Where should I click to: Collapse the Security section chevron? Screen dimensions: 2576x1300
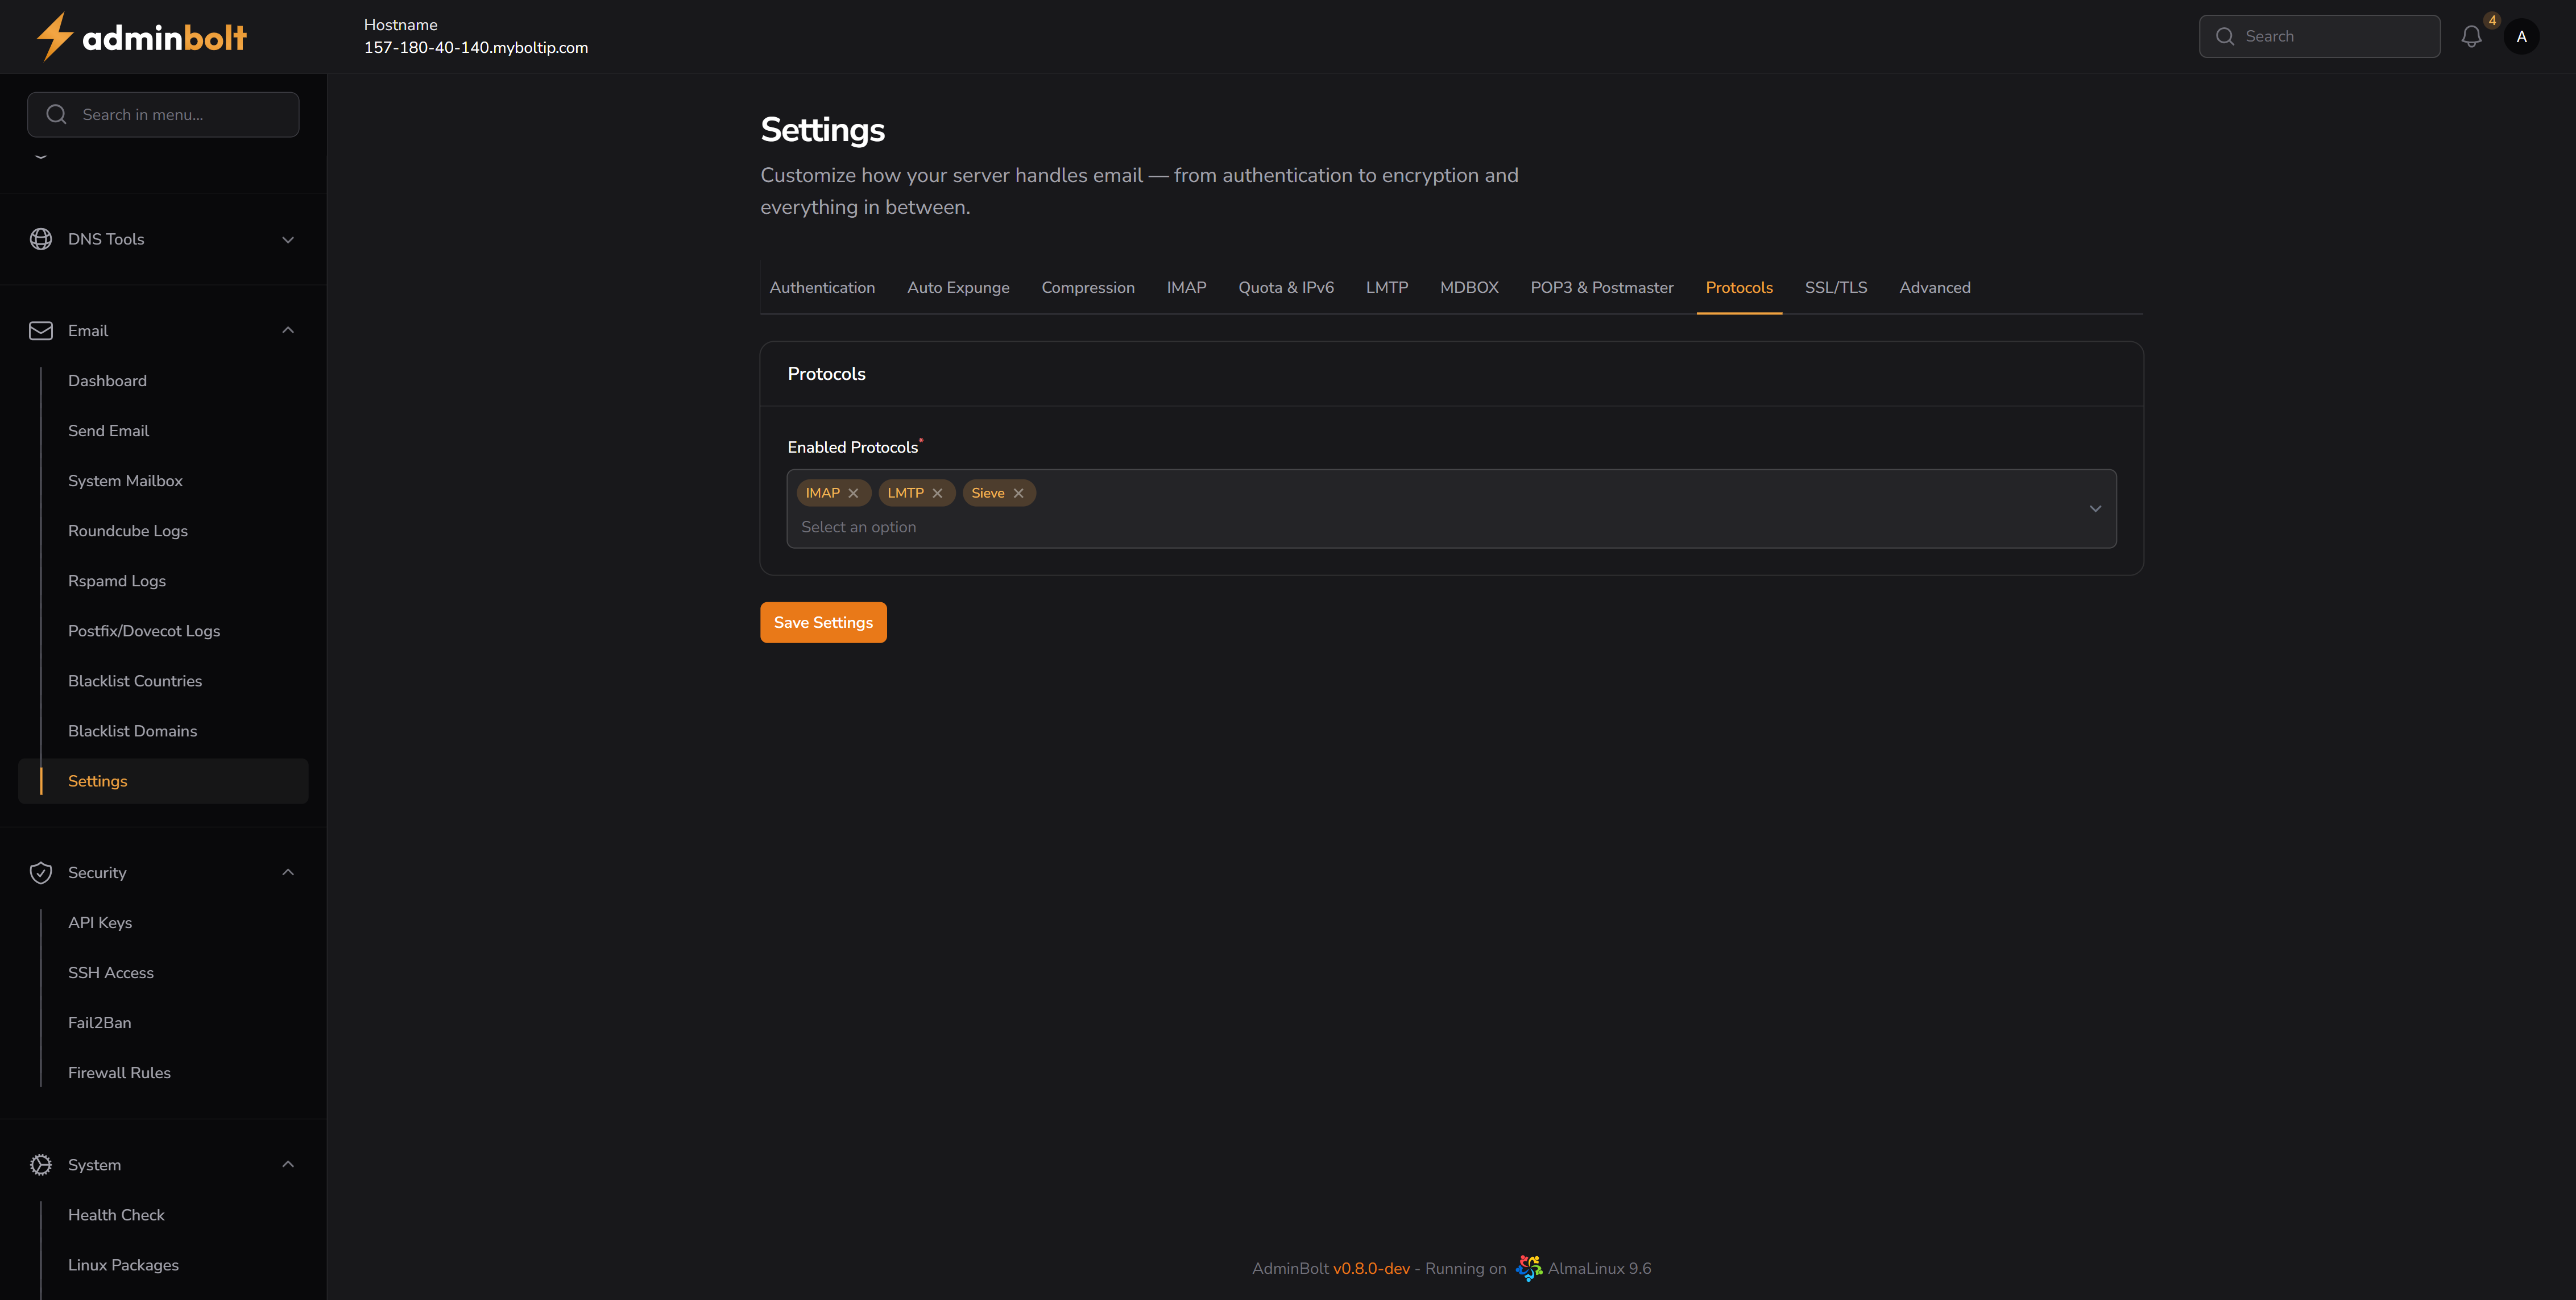[x=288, y=873]
